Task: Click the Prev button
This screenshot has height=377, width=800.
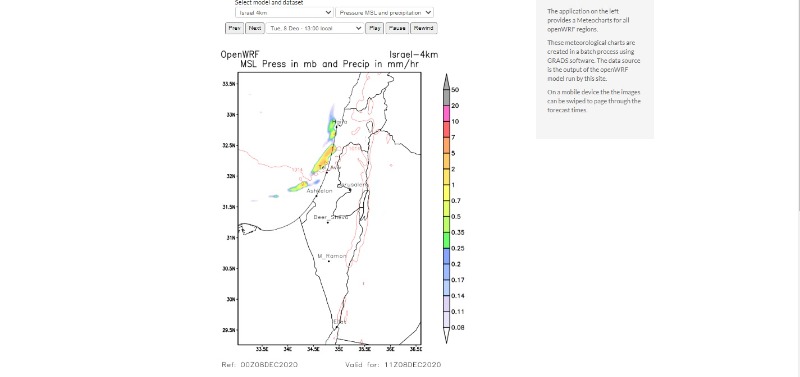Action: point(234,29)
